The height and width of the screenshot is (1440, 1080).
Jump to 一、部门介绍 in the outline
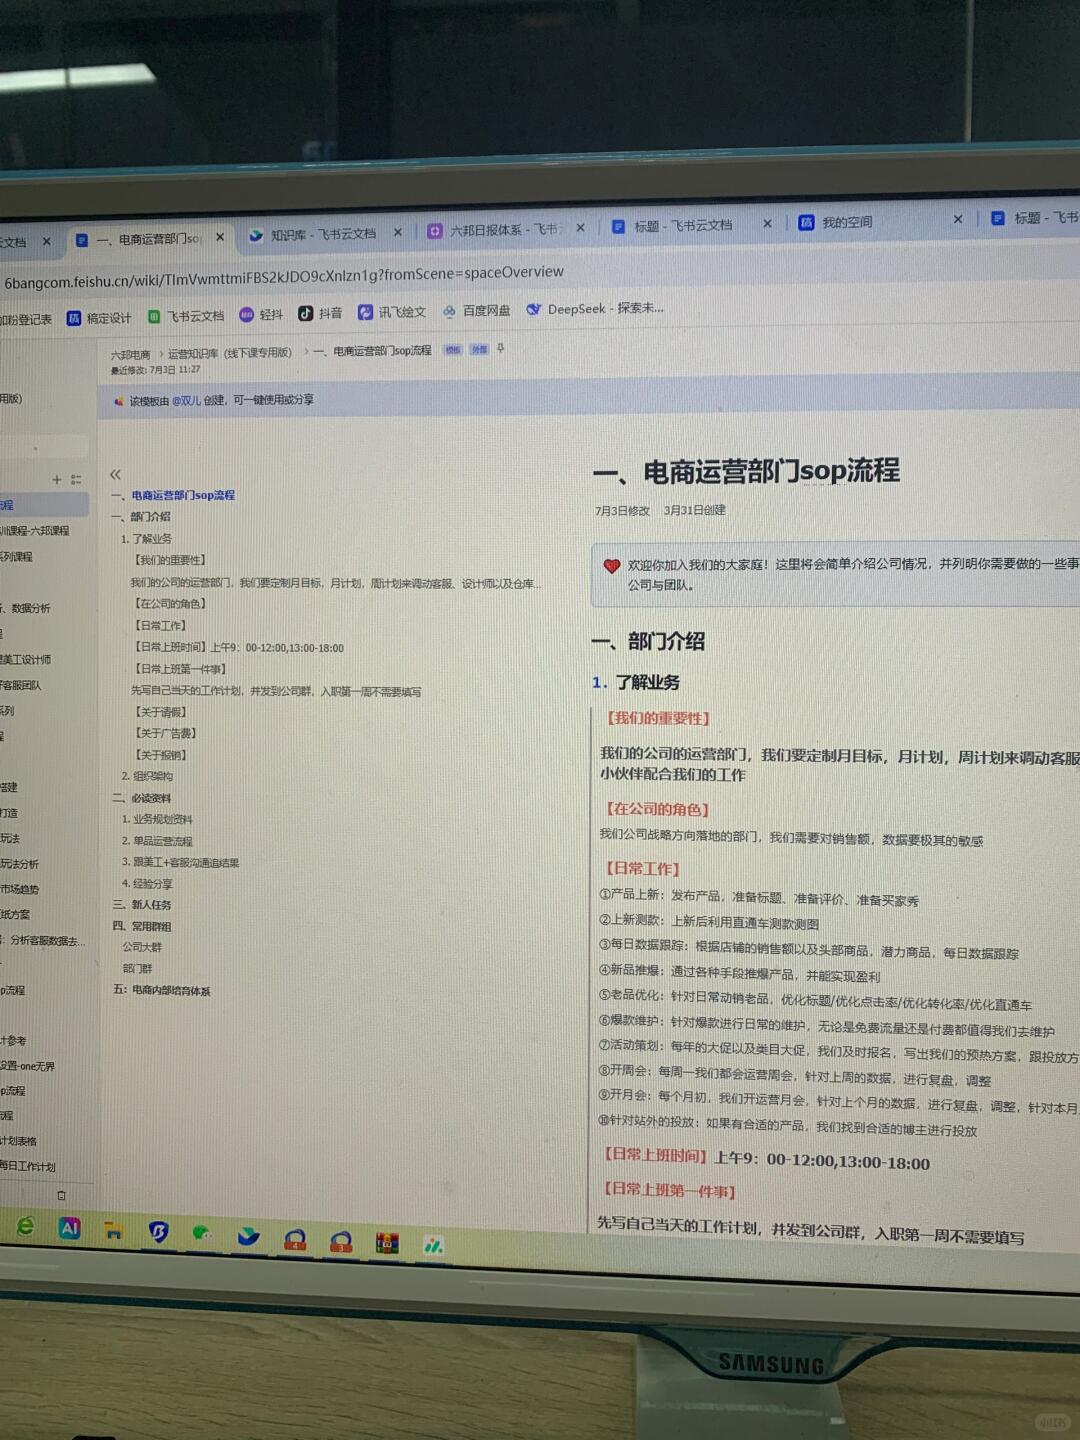pos(141,517)
